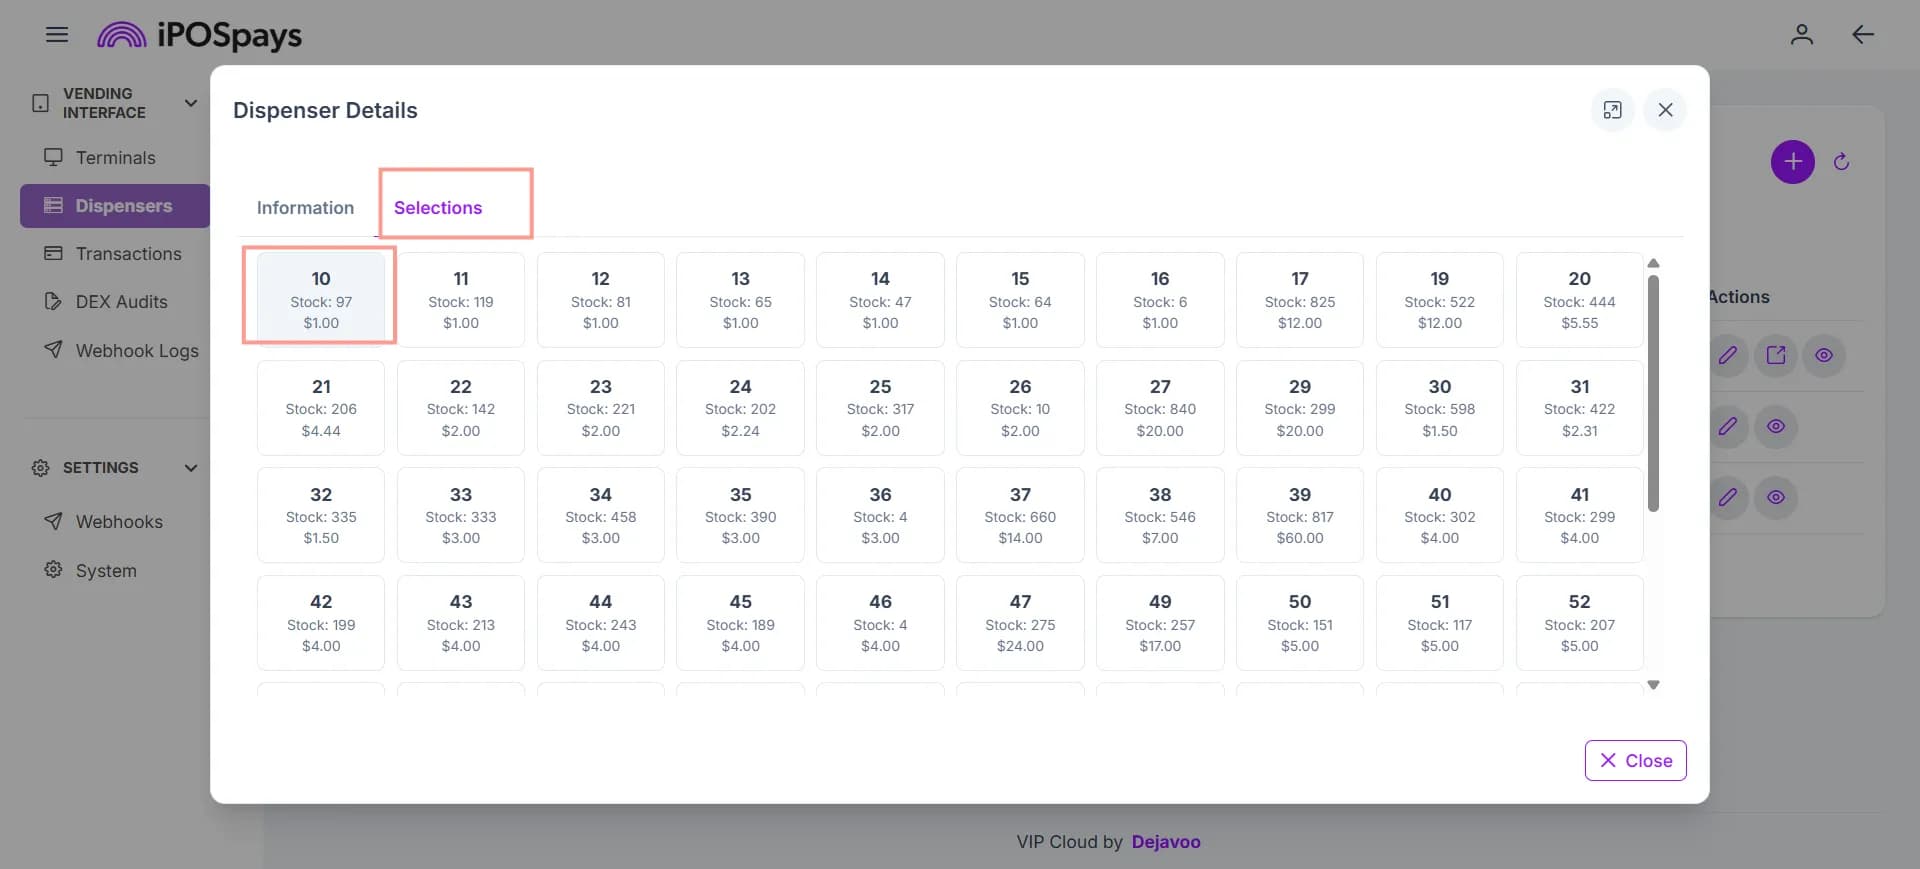Toggle the second row eye view icon

pos(1776,427)
